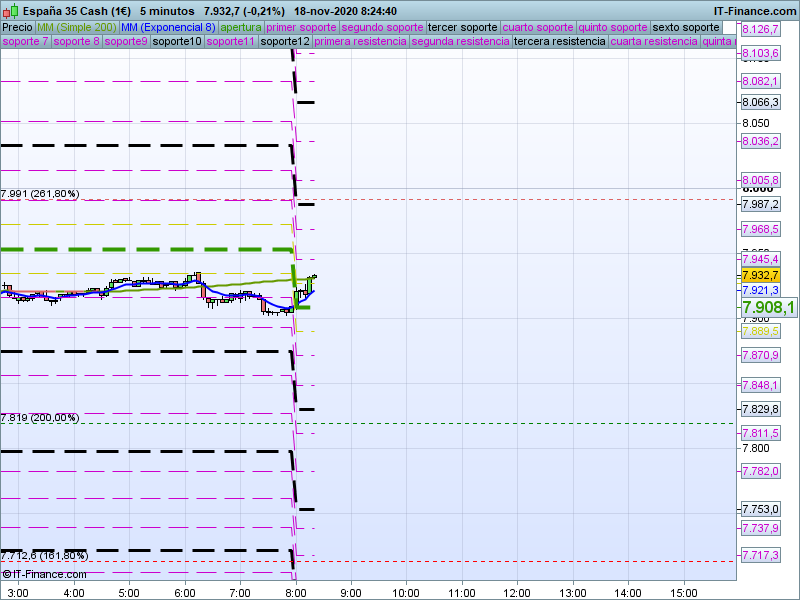800x600 pixels.
Task: Click the green 7.908,1 price label
Action: pos(768,308)
